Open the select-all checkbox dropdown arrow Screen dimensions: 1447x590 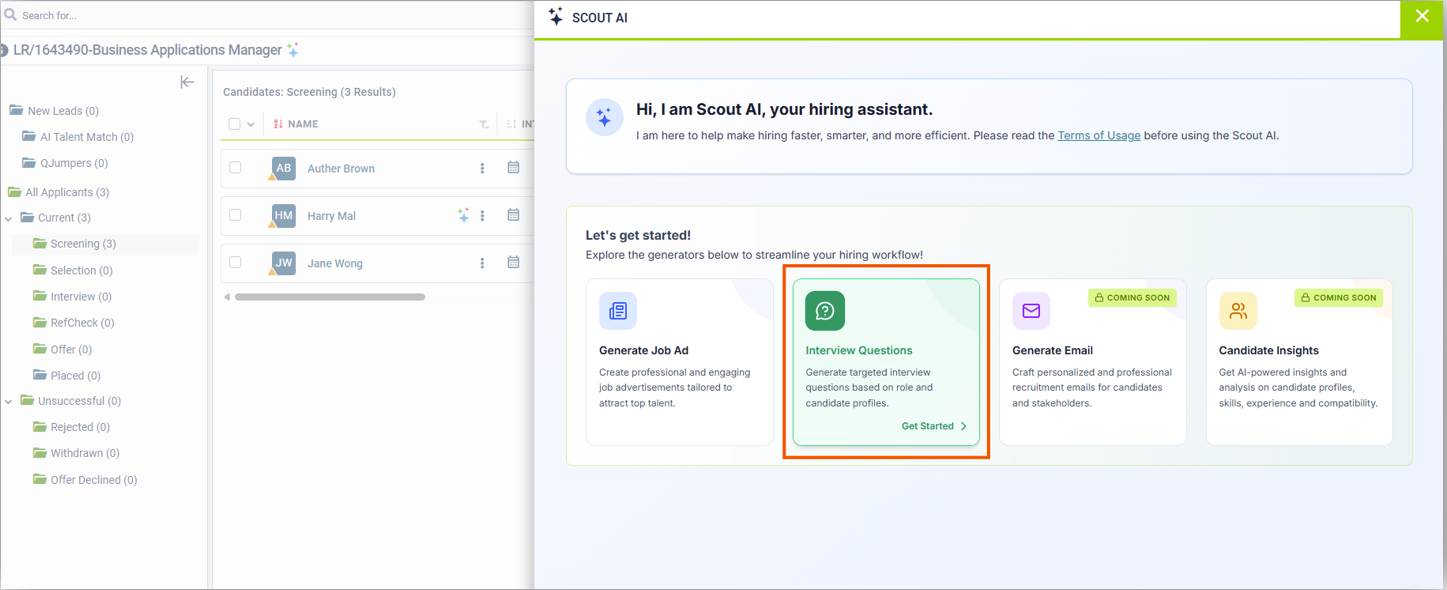point(251,125)
